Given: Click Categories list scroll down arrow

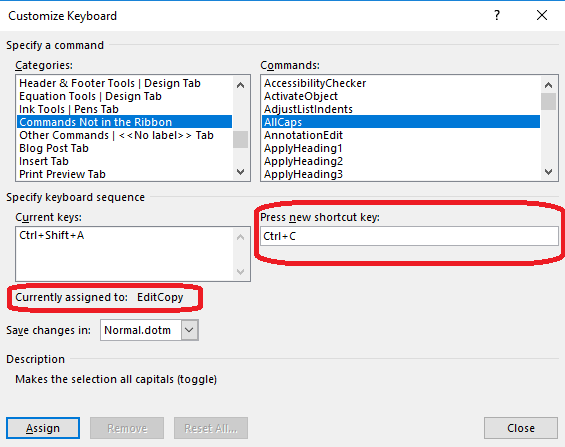Looking at the screenshot, I should (240, 172).
